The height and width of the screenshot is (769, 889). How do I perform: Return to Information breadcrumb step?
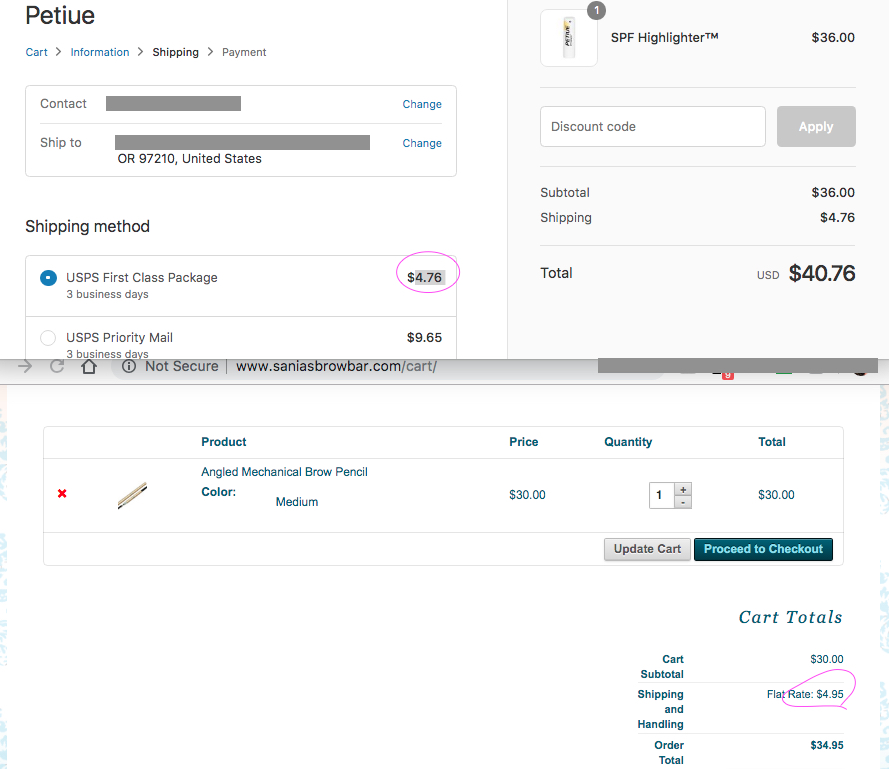pos(99,52)
